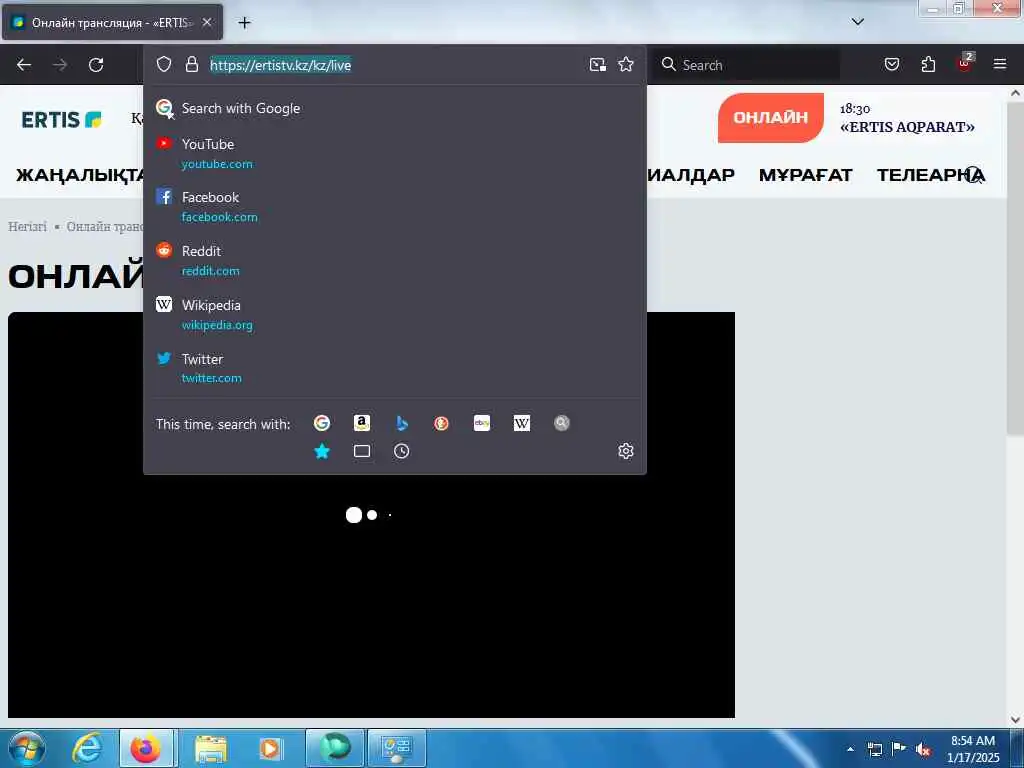The height and width of the screenshot is (768, 1024).
Task: Open the Extensions puzzle icon
Action: (x=928, y=64)
